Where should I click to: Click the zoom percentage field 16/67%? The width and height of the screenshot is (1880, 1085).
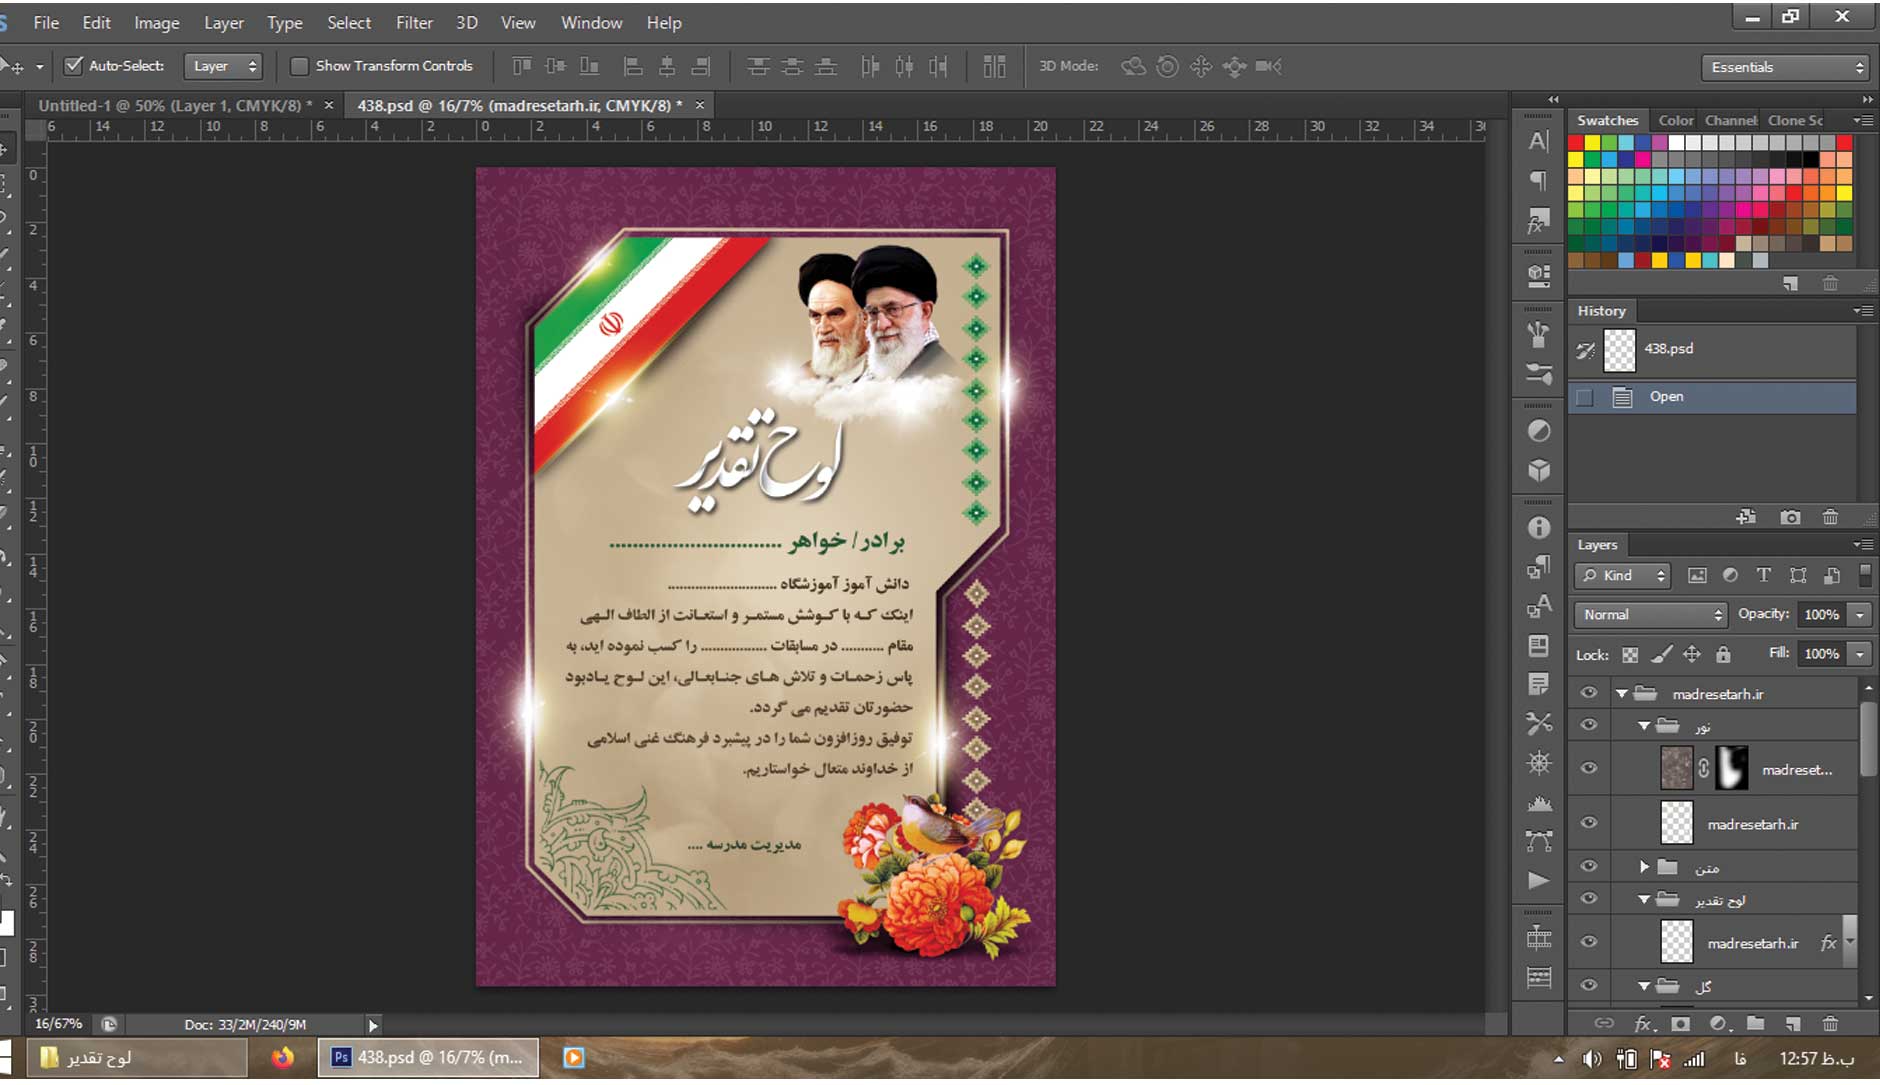coord(58,1024)
